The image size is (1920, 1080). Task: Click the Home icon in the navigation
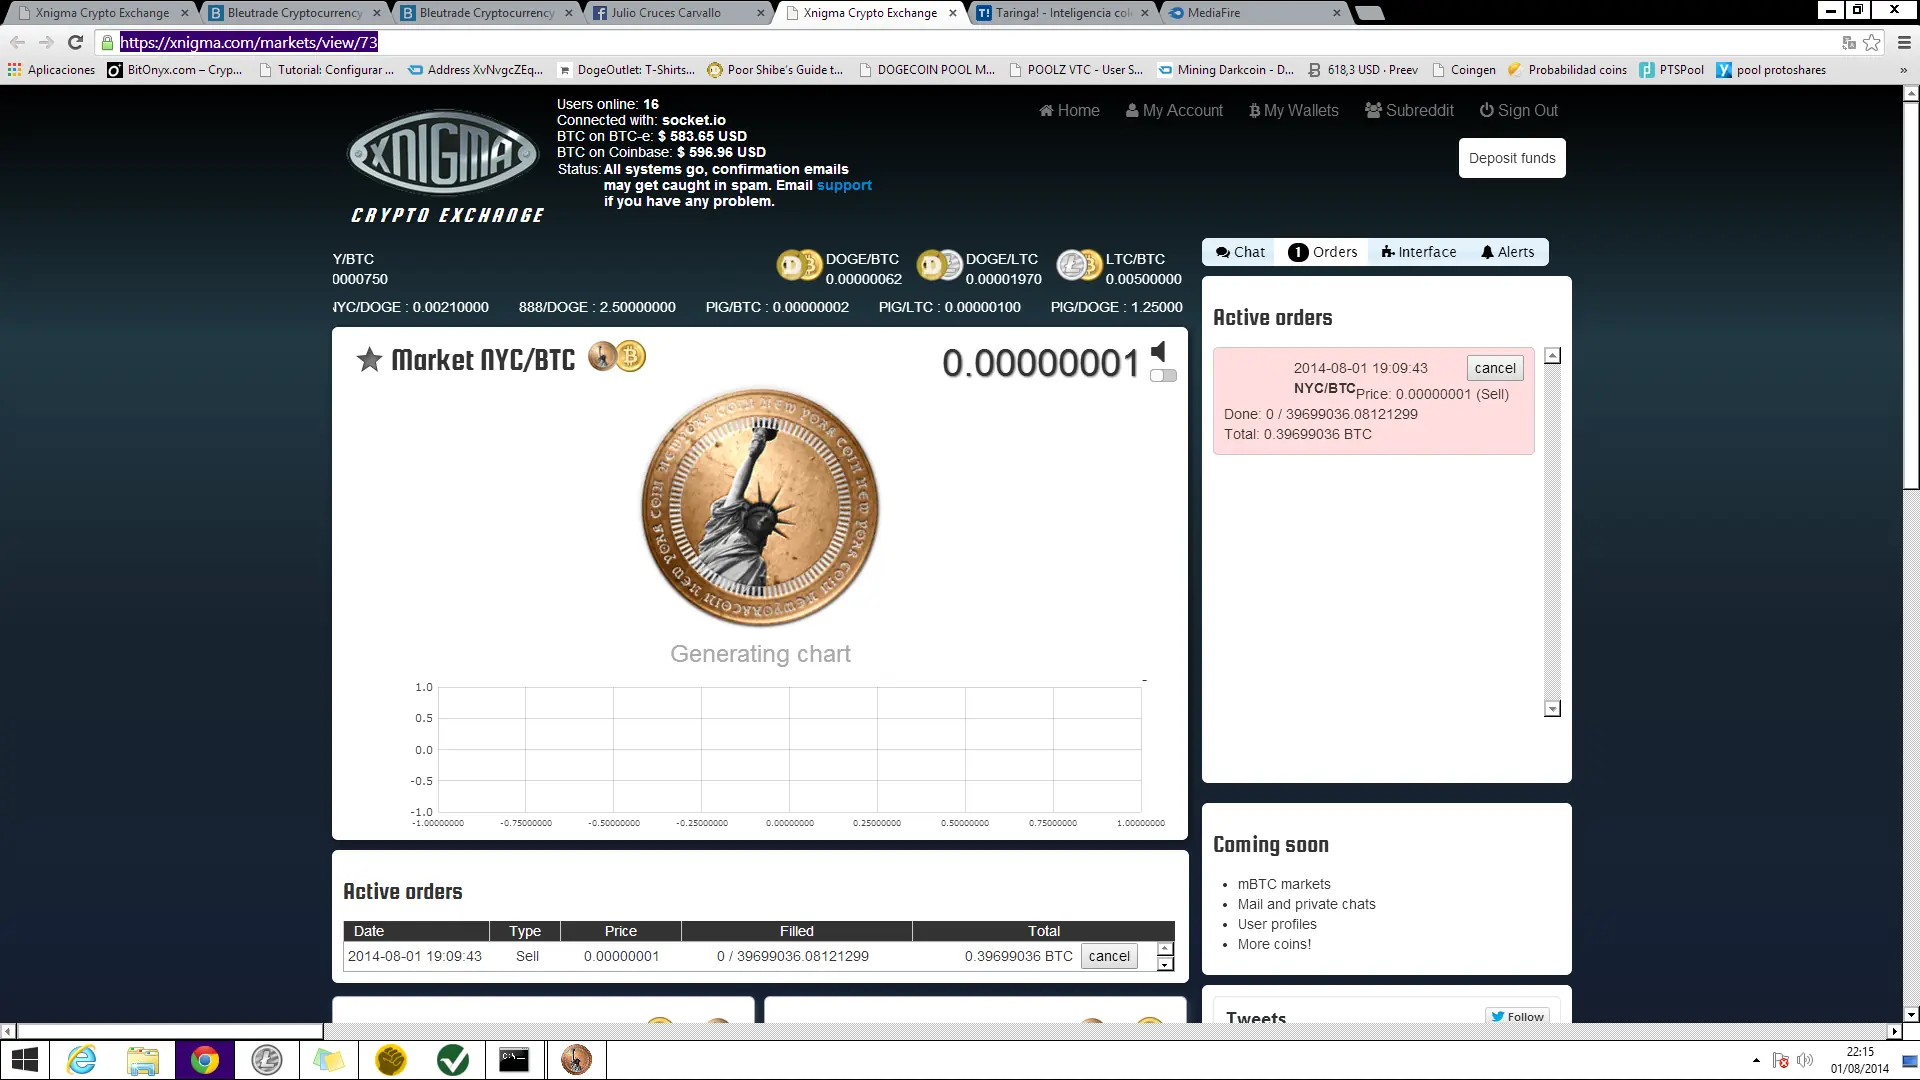[x=1045, y=110]
